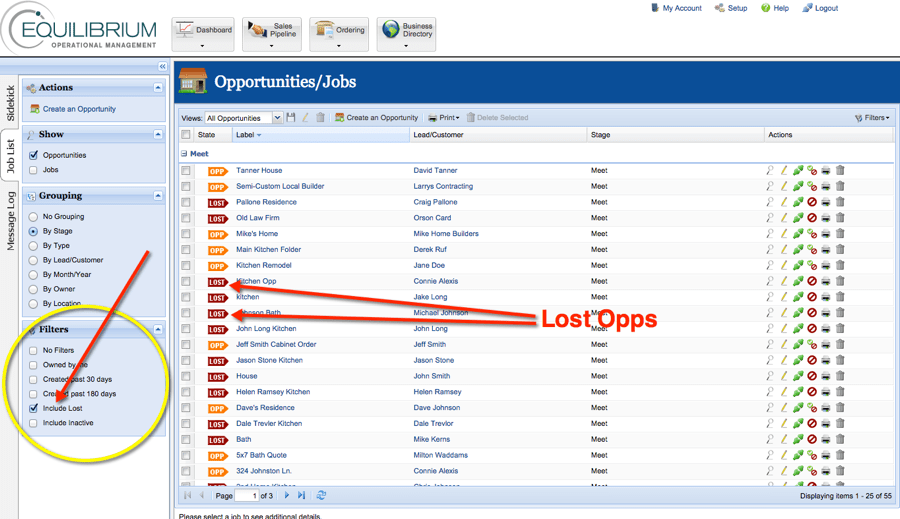View details of Tanner House row
Screen dimensions: 900x519
click(x=770, y=171)
